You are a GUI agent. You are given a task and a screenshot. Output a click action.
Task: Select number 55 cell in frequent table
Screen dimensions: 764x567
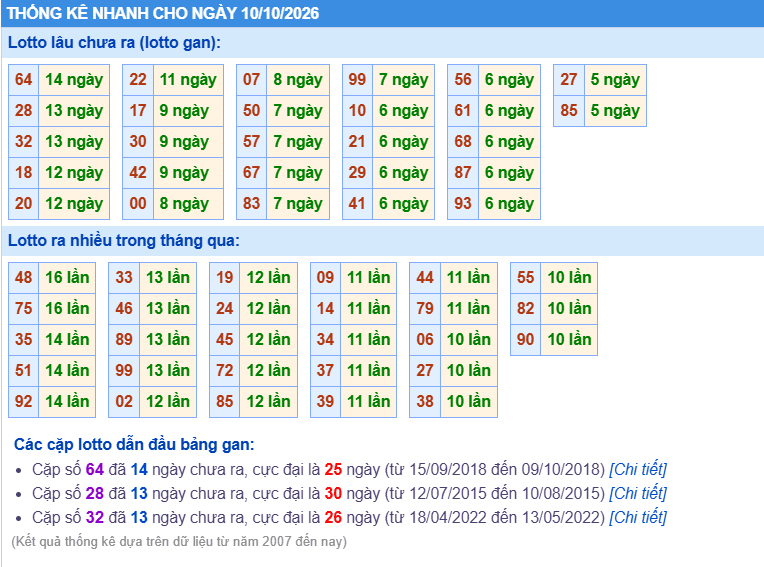click(525, 278)
